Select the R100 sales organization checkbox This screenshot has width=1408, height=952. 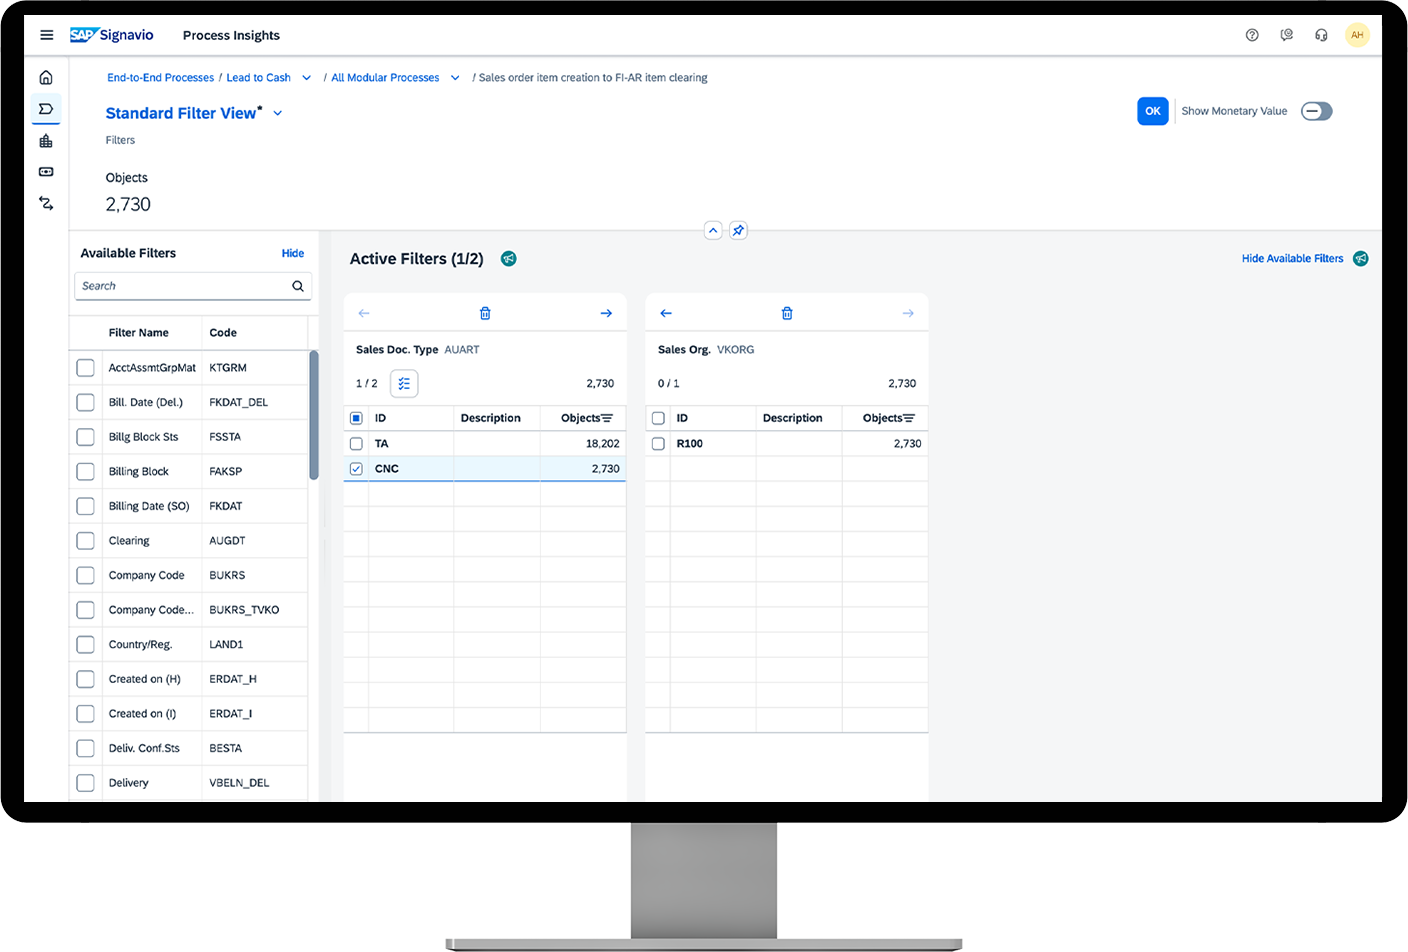coord(658,443)
